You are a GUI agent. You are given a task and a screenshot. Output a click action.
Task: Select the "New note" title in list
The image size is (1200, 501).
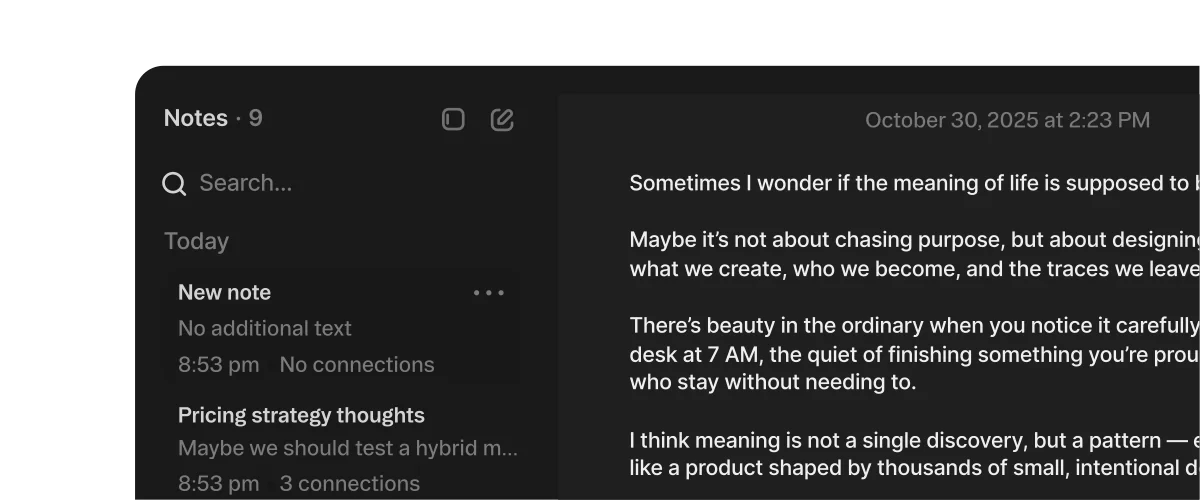[224, 292]
